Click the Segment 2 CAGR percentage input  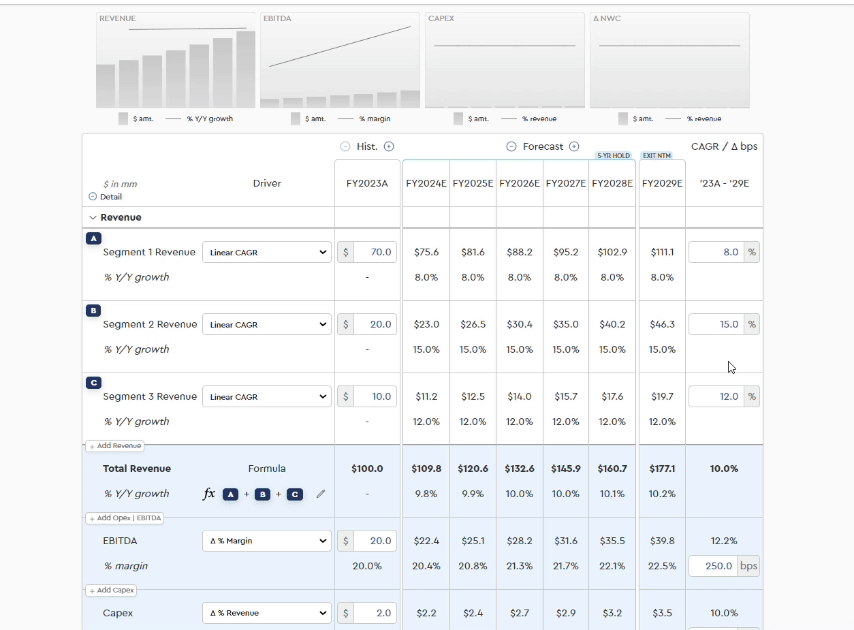[x=715, y=325]
